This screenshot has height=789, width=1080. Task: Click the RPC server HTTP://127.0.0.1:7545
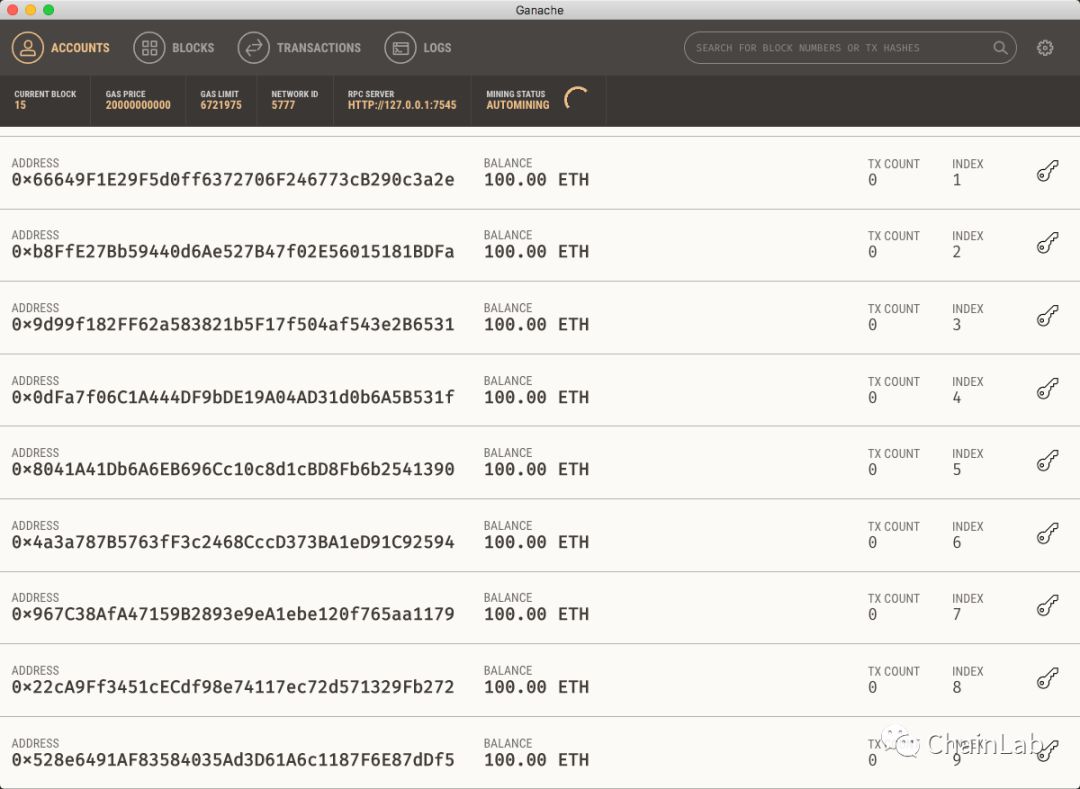pos(402,105)
